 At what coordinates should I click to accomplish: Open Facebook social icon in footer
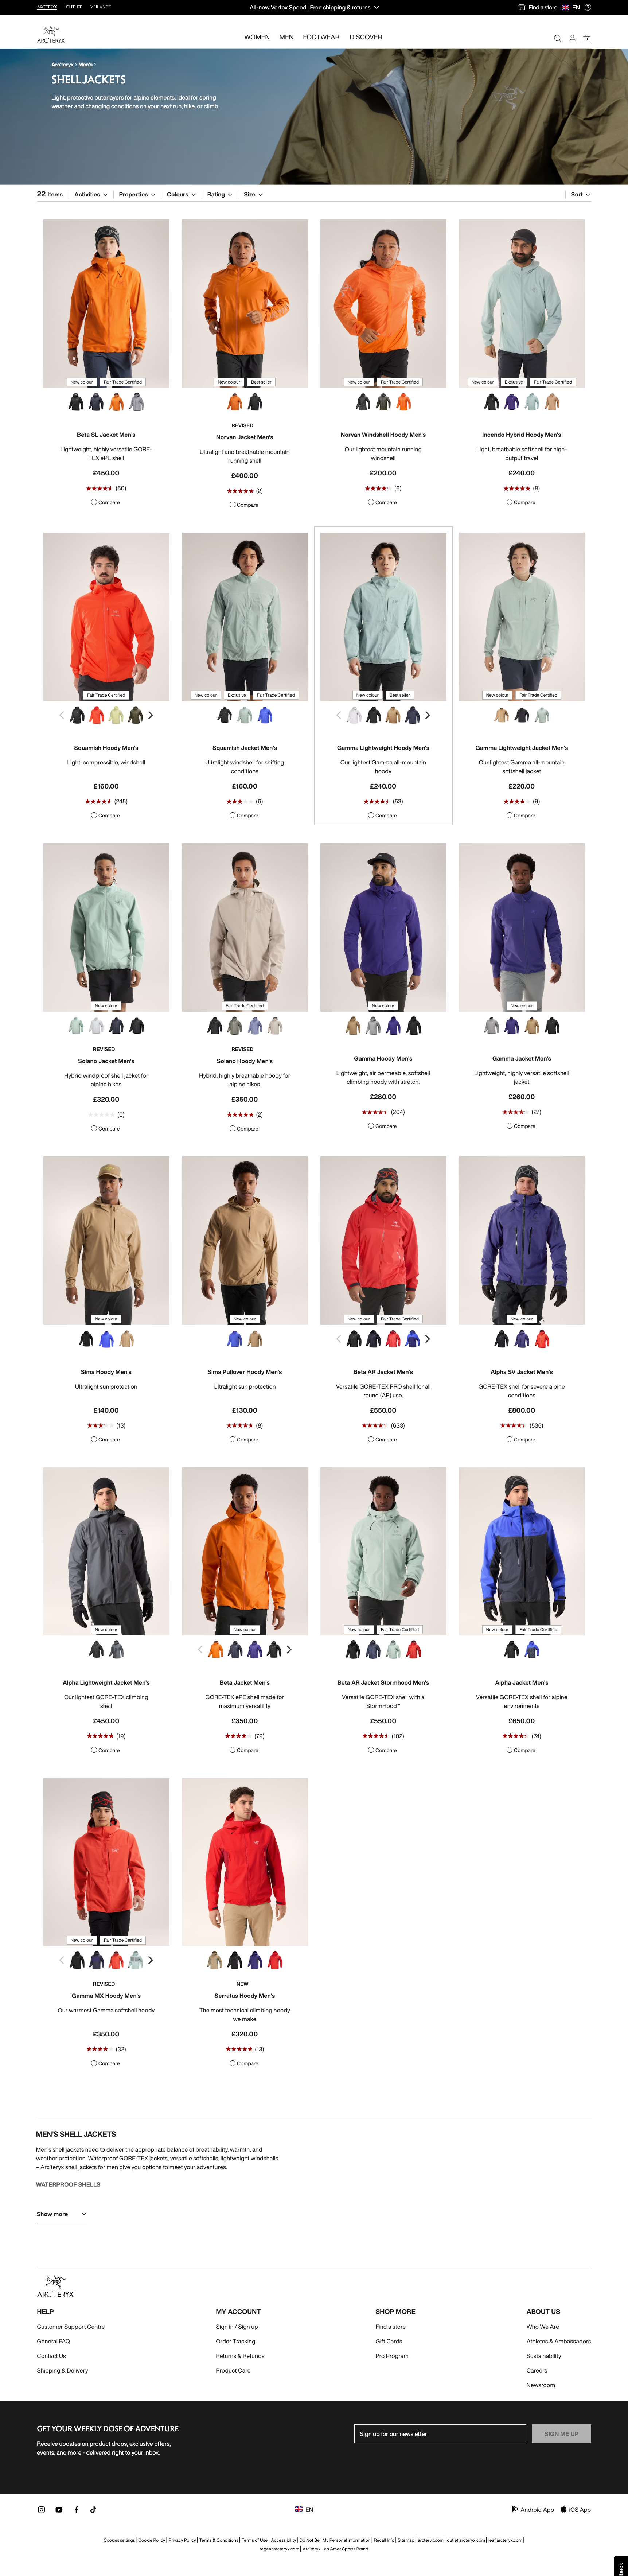(76, 2509)
